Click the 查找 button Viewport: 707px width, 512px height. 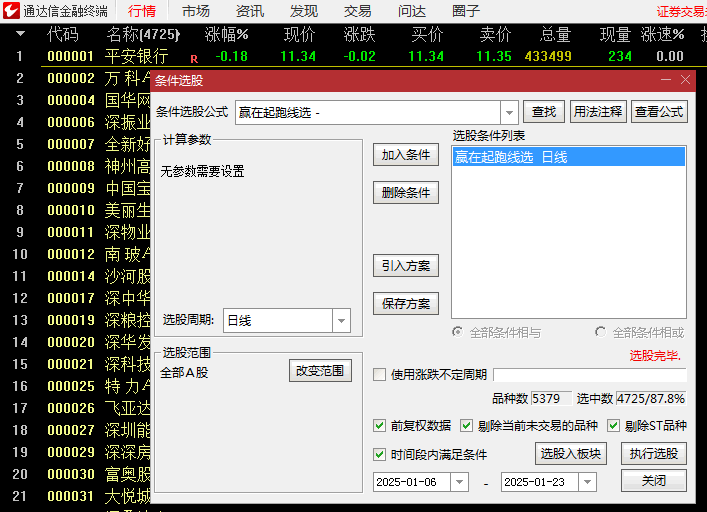[x=544, y=112]
